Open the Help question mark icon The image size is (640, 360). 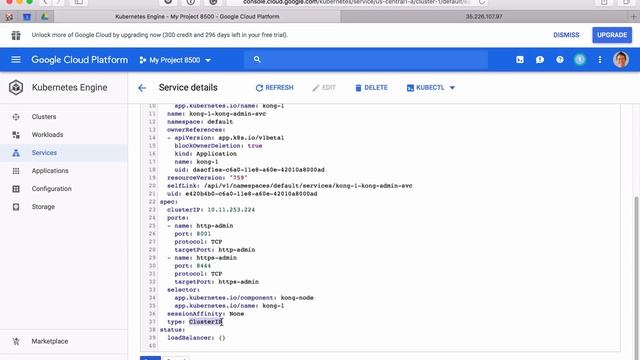[x=560, y=60]
